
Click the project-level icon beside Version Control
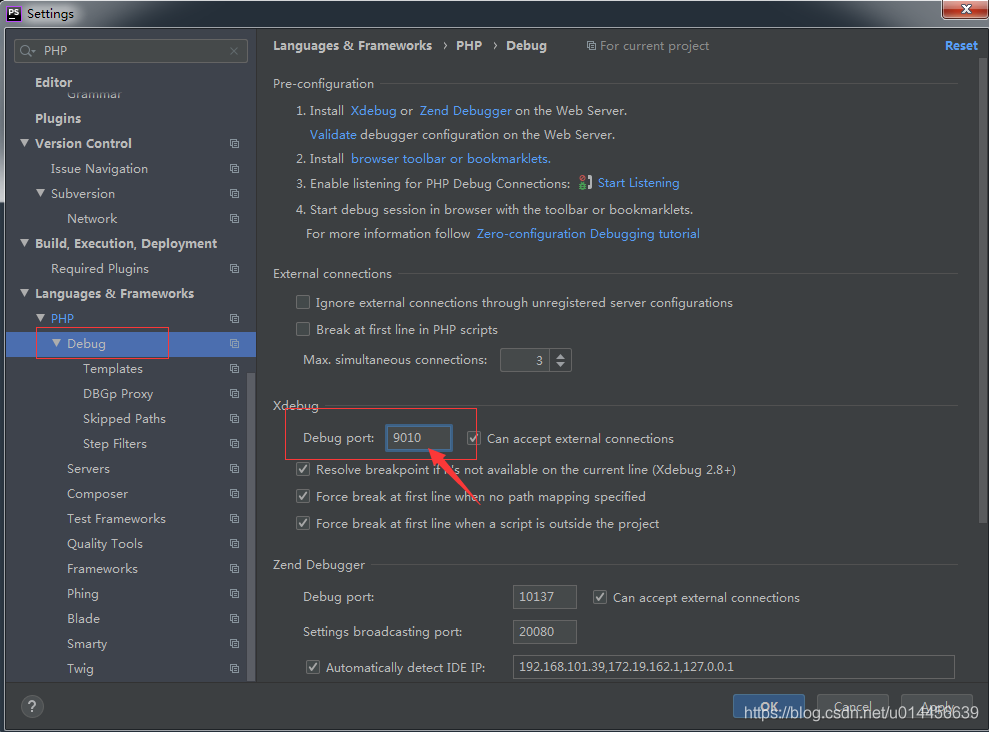234,144
